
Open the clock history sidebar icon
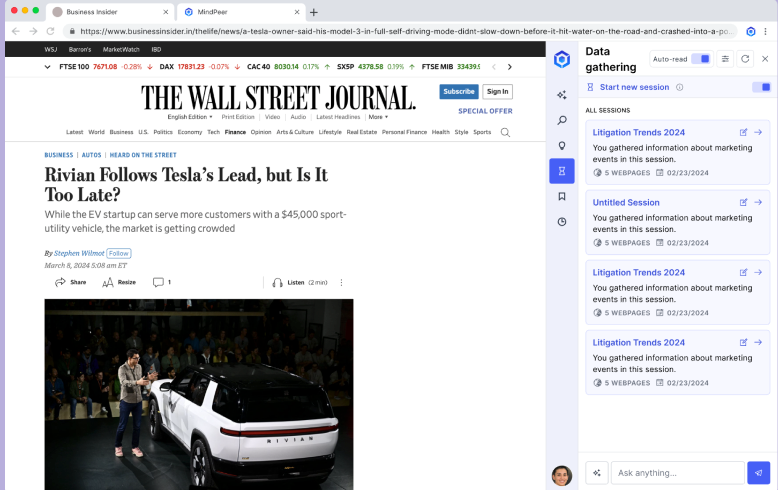562,222
